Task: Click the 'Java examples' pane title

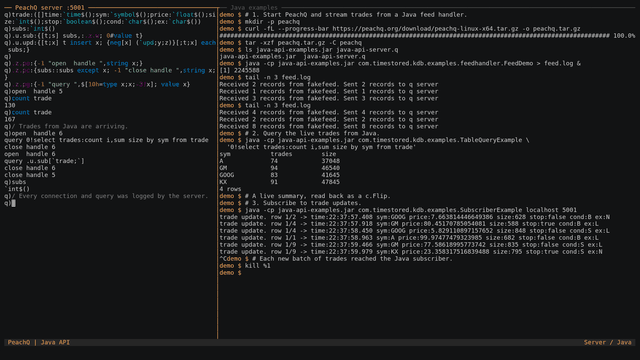Action: 253,7
